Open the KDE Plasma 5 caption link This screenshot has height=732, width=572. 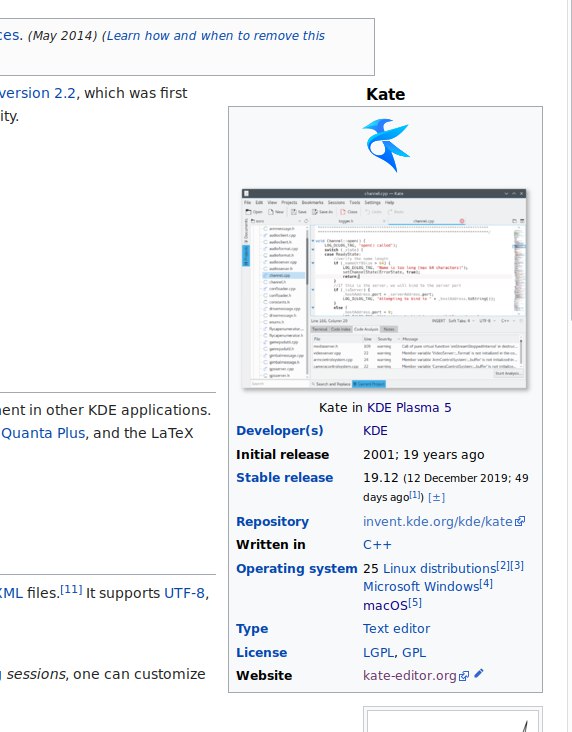(409, 408)
